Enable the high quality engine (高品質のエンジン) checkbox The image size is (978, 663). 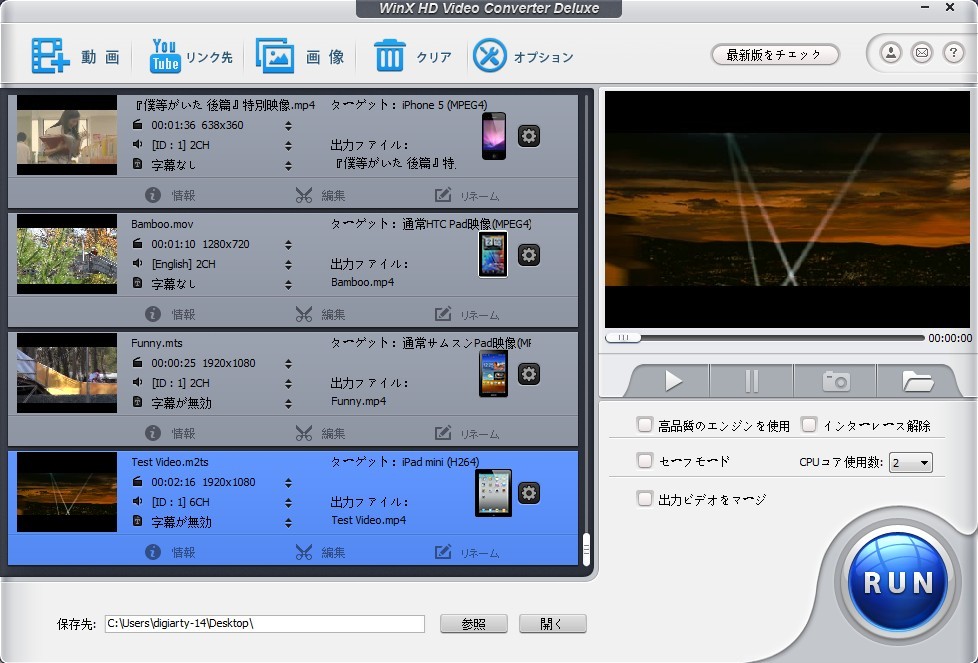pos(645,425)
